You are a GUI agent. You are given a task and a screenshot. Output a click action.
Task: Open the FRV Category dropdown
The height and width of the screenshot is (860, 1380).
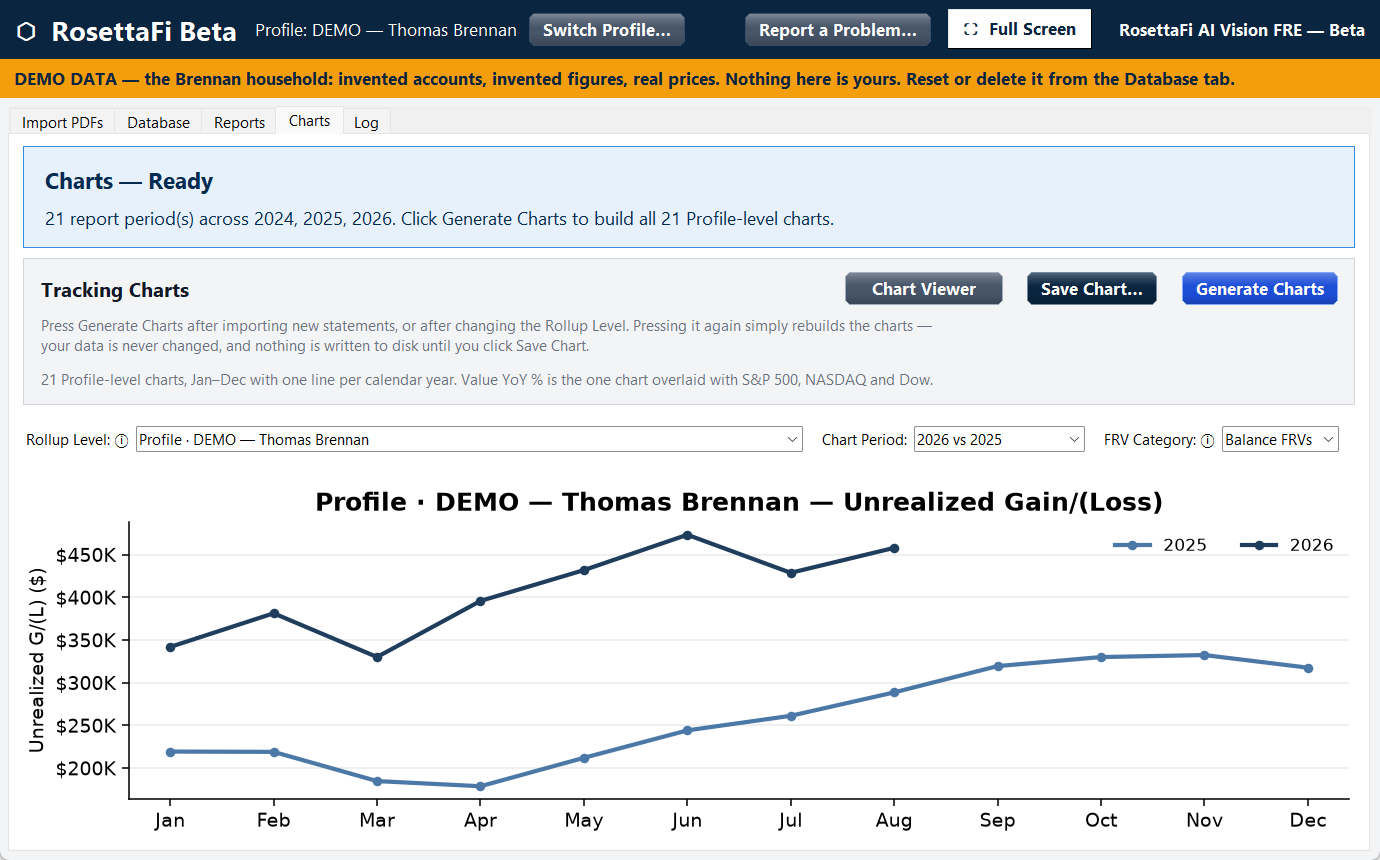(1280, 439)
